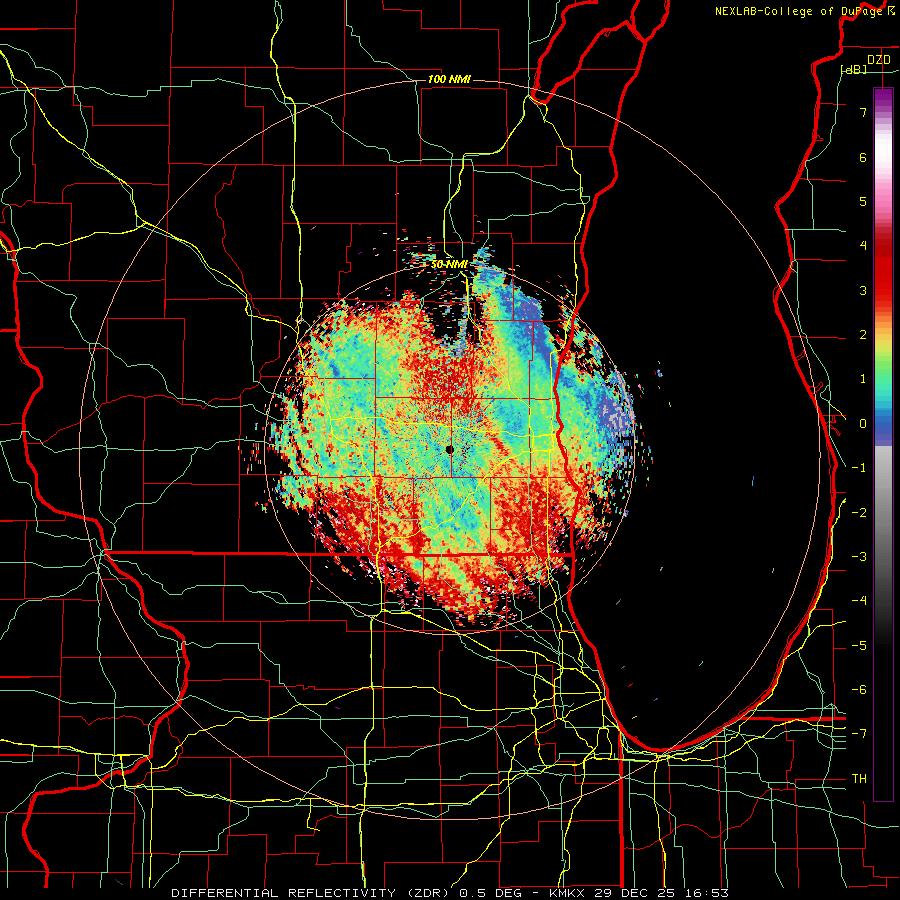Select the 3 value on the scale
The height and width of the screenshot is (900, 900).
coord(863,290)
